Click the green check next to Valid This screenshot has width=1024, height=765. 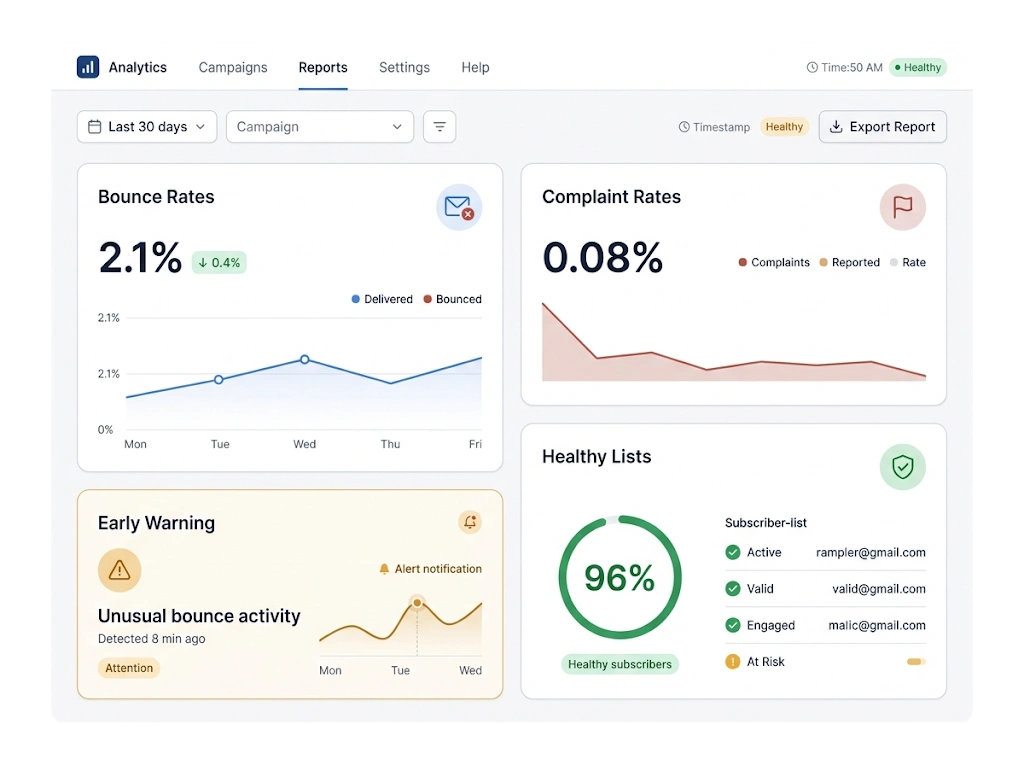pyautogui.click(x=733, y=589)
